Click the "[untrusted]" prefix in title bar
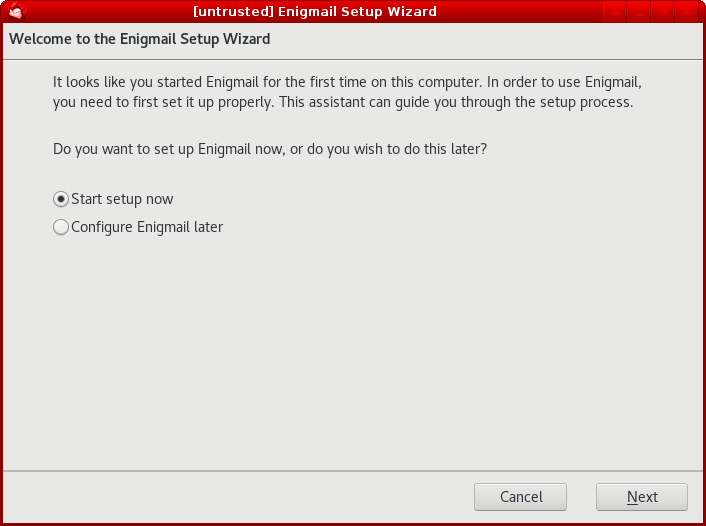This screenshot has width=706, height=526. (233, 11)
